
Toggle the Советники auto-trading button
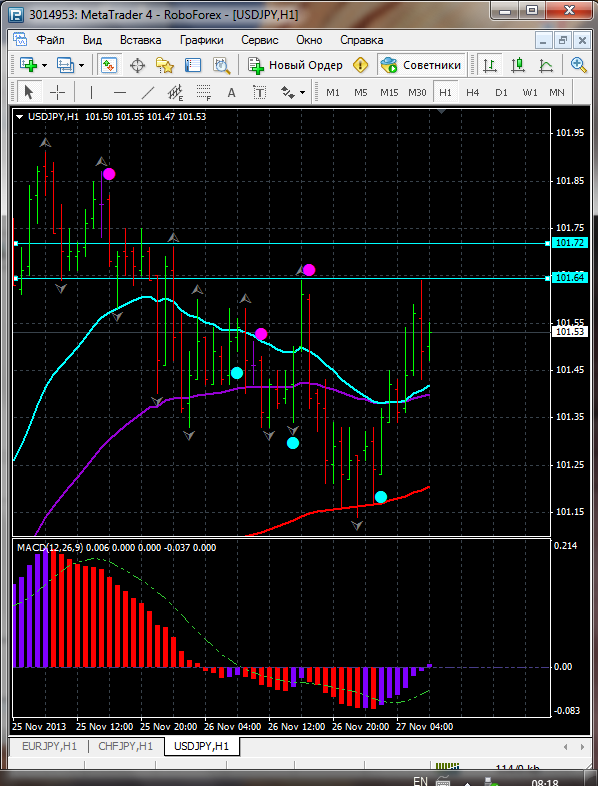(x=421, y=65)
